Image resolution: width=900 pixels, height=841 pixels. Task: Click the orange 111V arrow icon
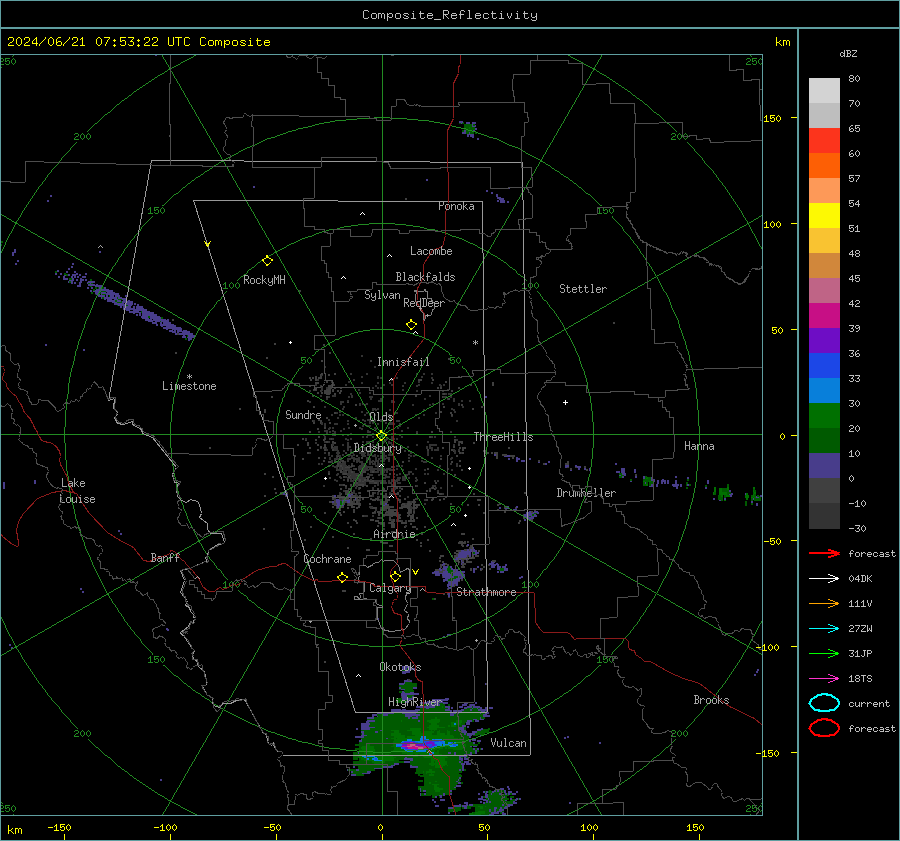(824, 603)
